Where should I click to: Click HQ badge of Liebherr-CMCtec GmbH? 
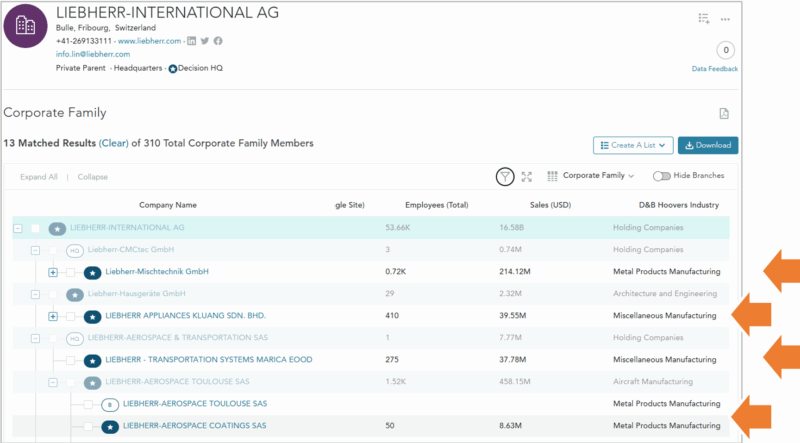coord(74,251)
